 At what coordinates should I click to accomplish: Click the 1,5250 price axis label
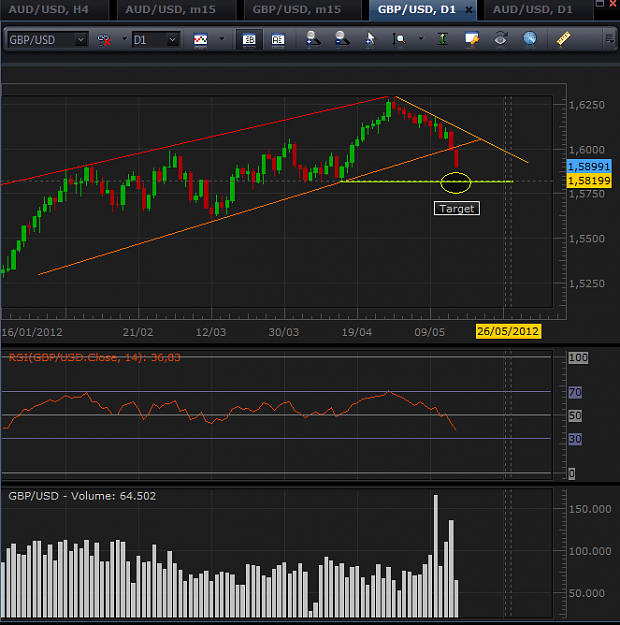pyautogui.click(x=587, y=283)
